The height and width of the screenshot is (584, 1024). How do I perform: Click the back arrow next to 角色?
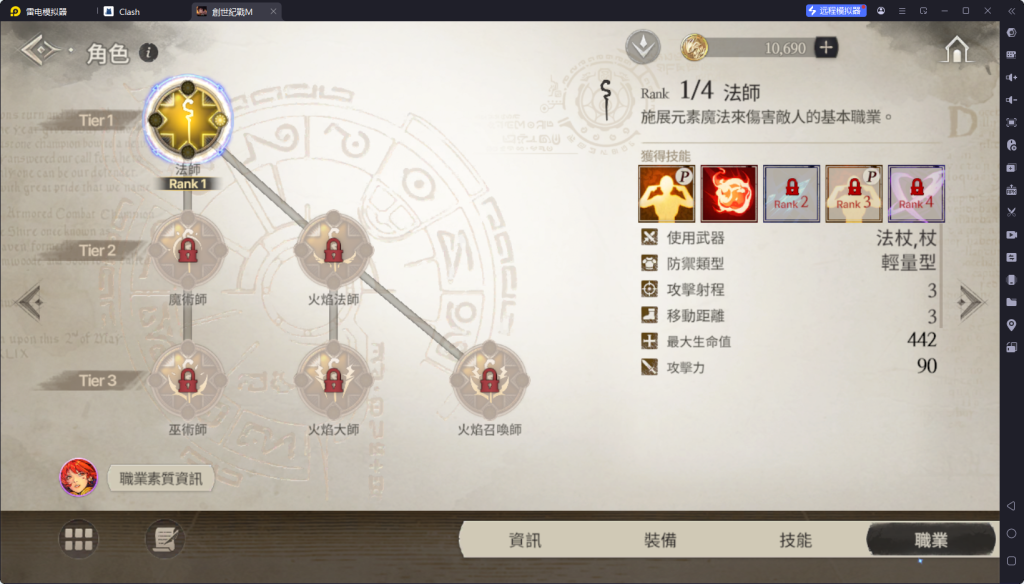click(x=40, y=50)
